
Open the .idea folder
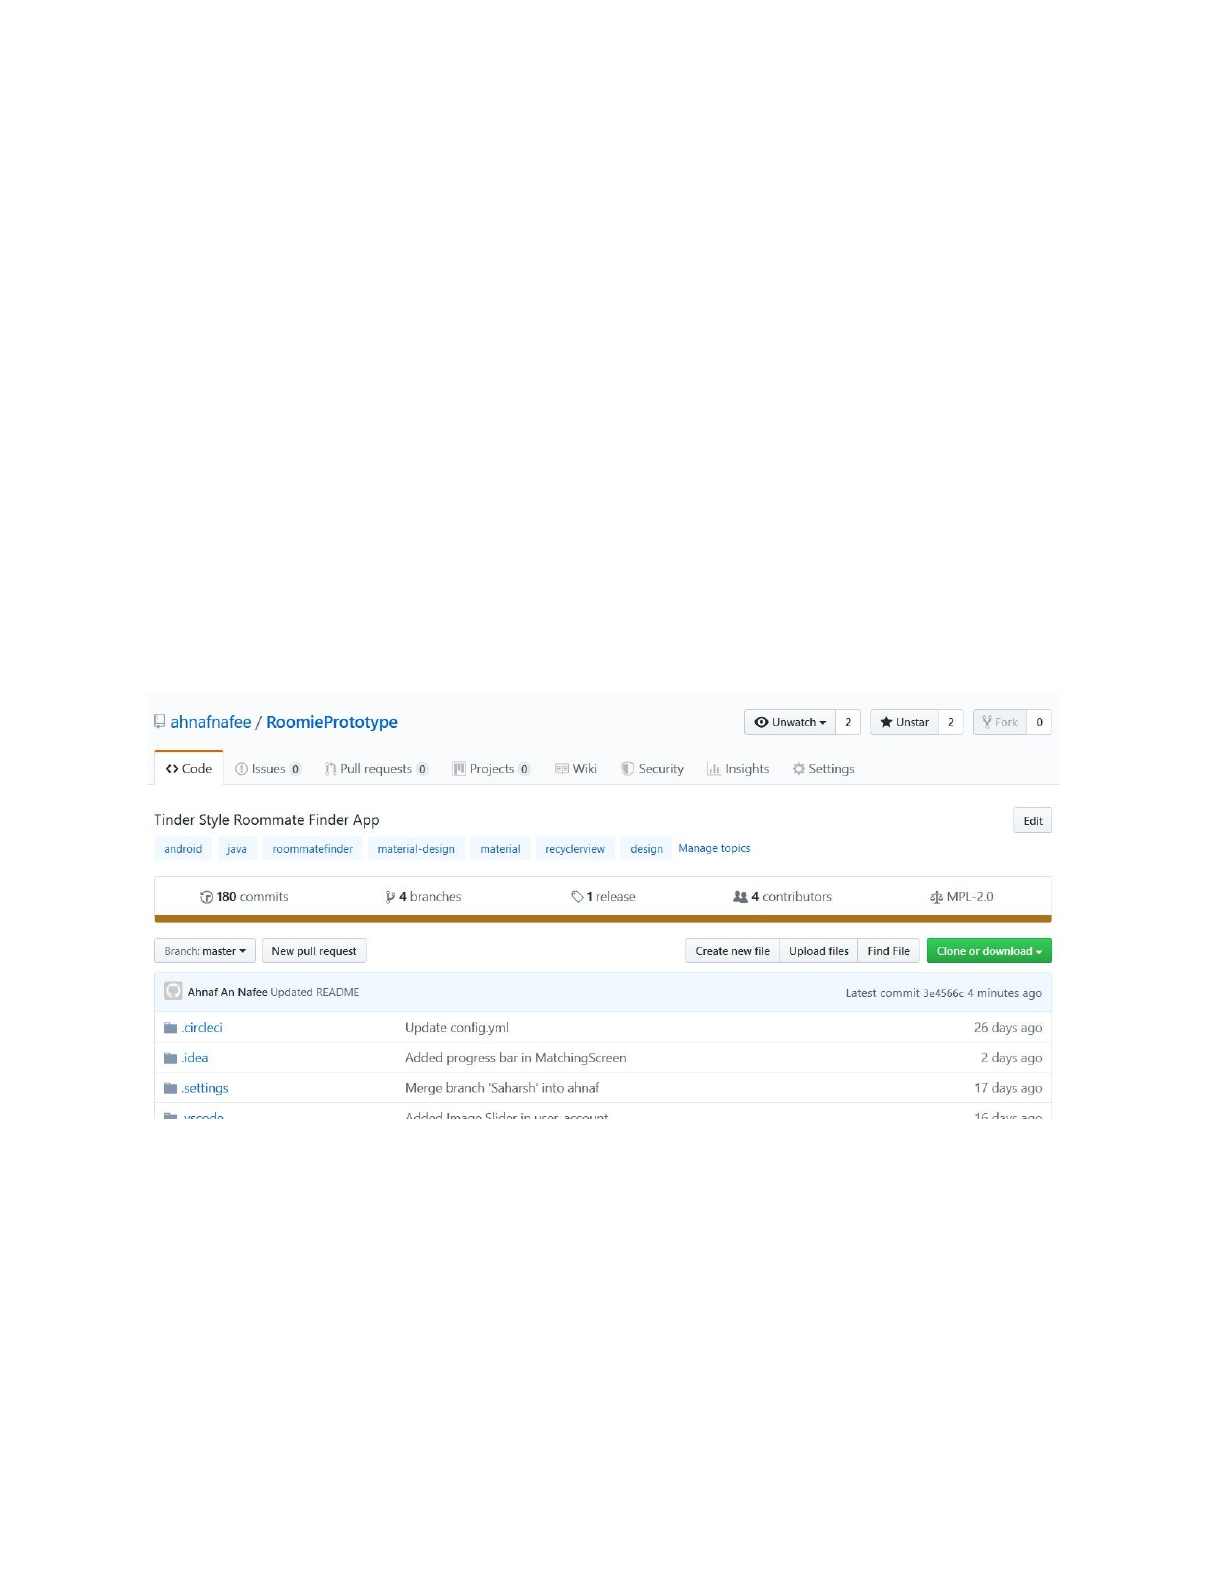pos(195,1057)
